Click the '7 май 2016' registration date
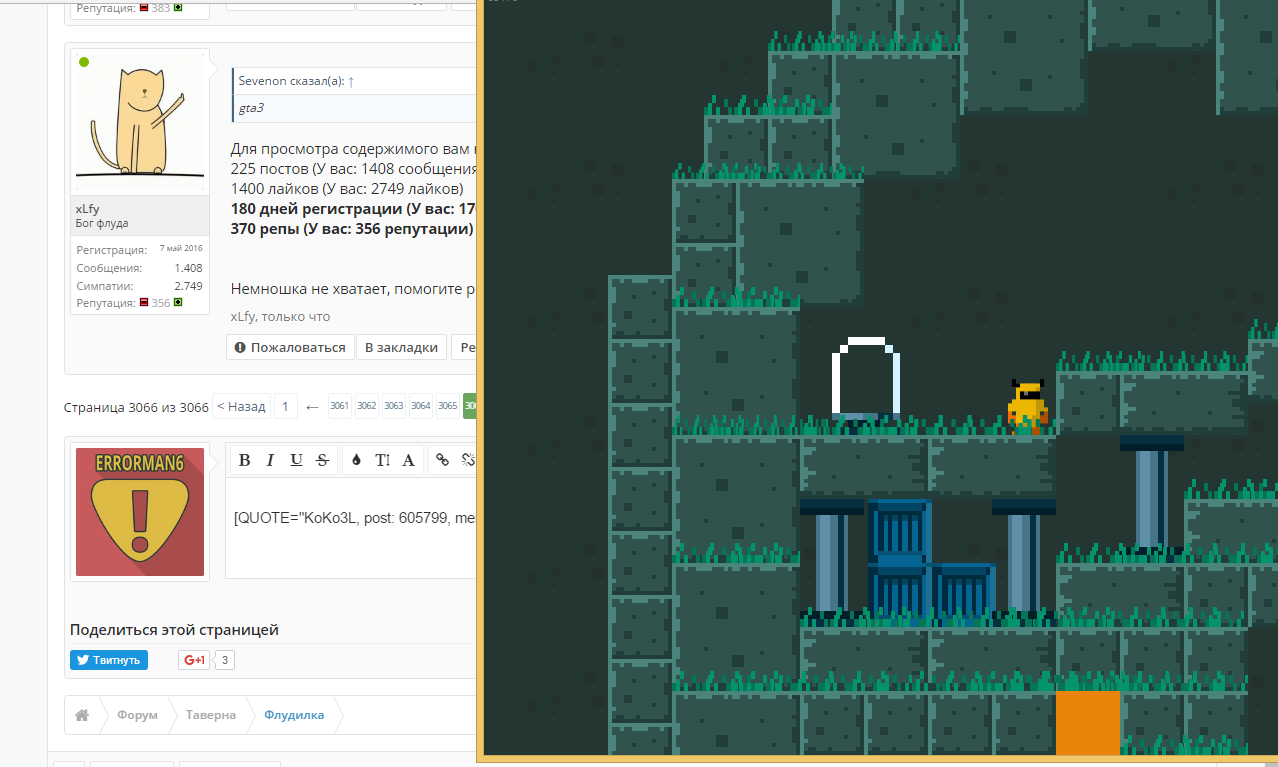This screenshot has height=767, width=1278. (181, 248)
